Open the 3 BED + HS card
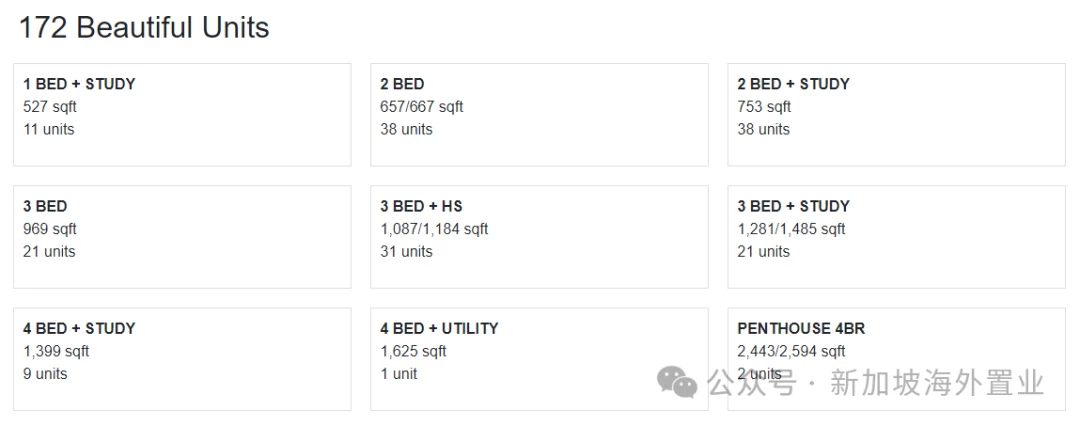 (x=539, y=236)
